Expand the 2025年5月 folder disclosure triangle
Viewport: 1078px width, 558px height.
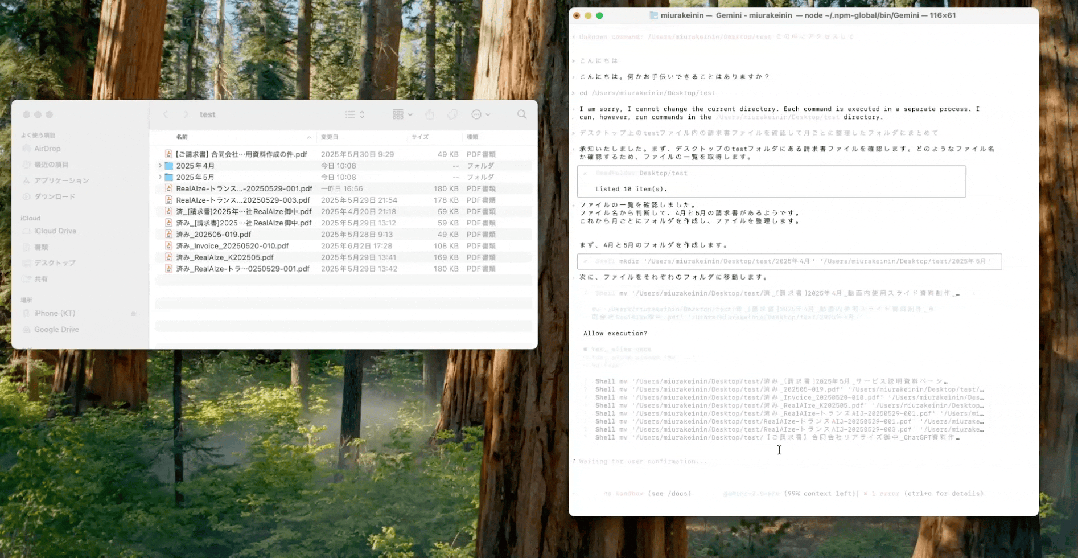160,177
